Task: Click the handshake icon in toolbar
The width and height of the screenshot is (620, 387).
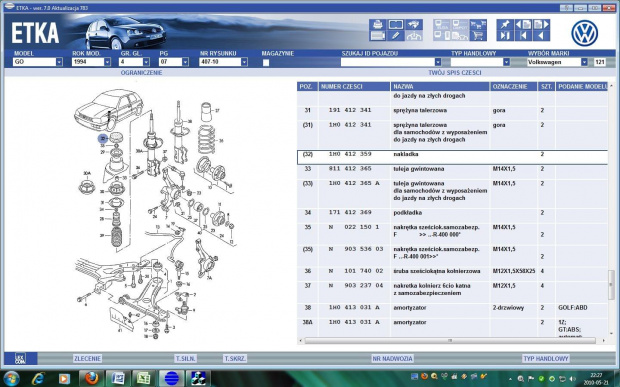Action: pyautogui.click(x=414, y=25)
